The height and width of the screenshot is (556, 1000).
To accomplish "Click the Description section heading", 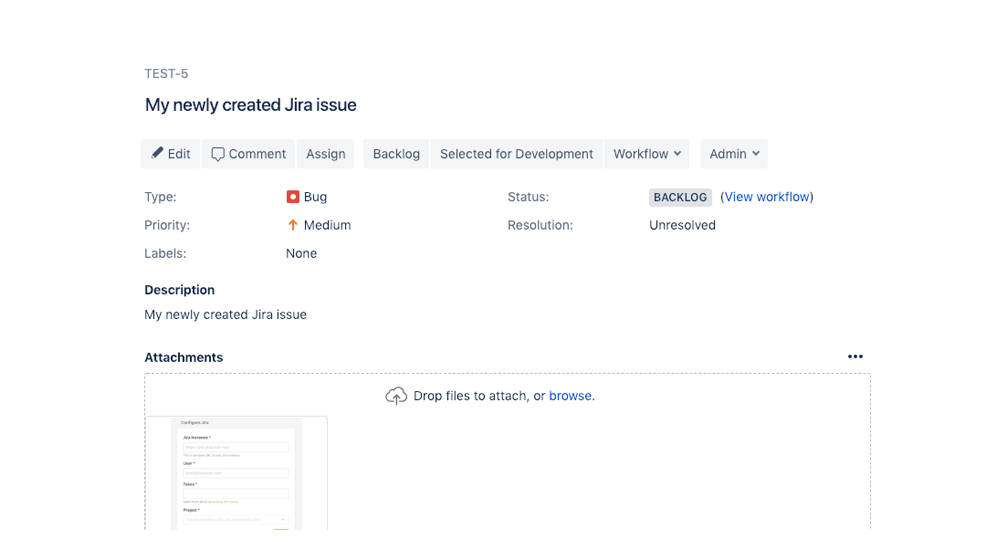I will [179, 290].
